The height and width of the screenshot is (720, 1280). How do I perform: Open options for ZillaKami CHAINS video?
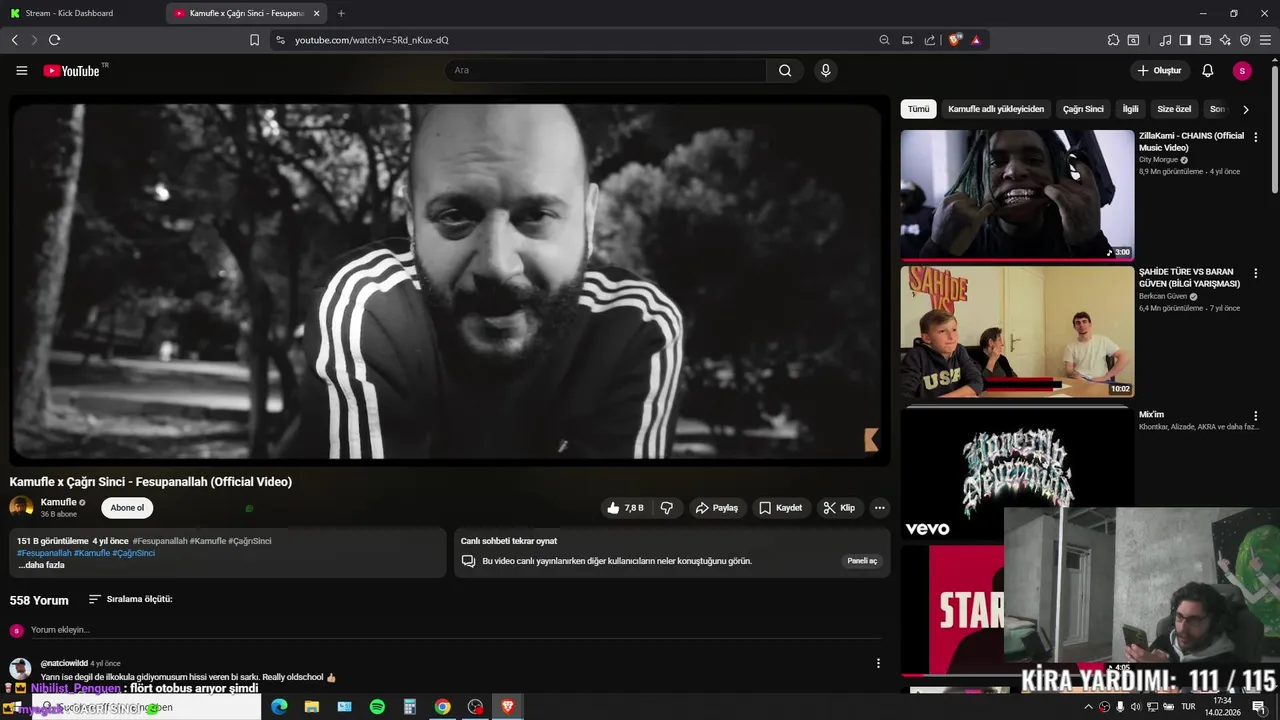click(1256, 137)
